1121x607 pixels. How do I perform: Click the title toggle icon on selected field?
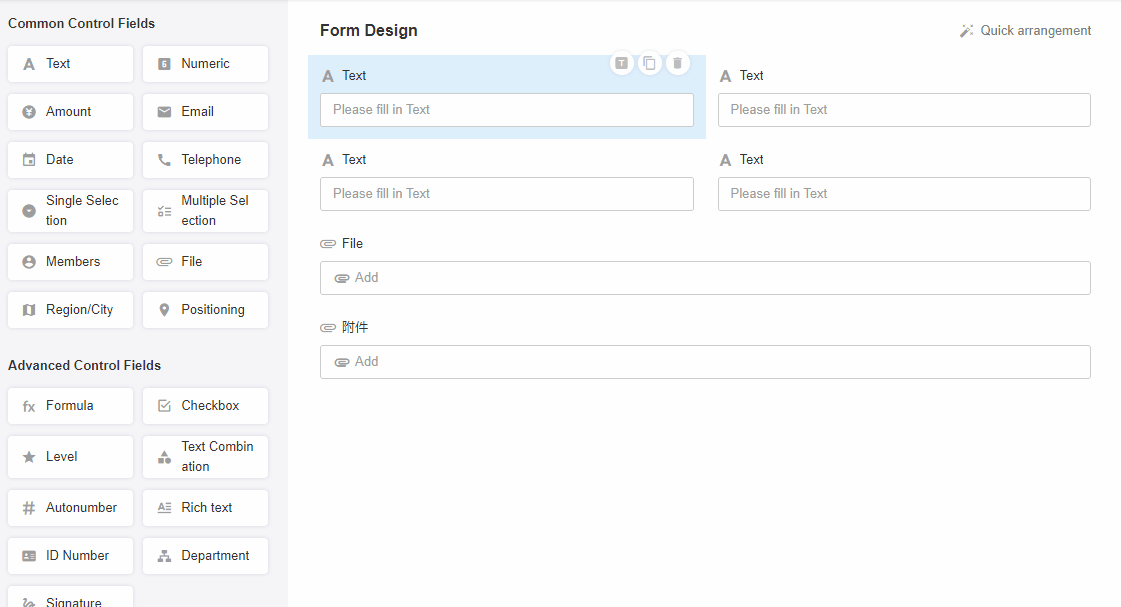click(x=621, y=63)
